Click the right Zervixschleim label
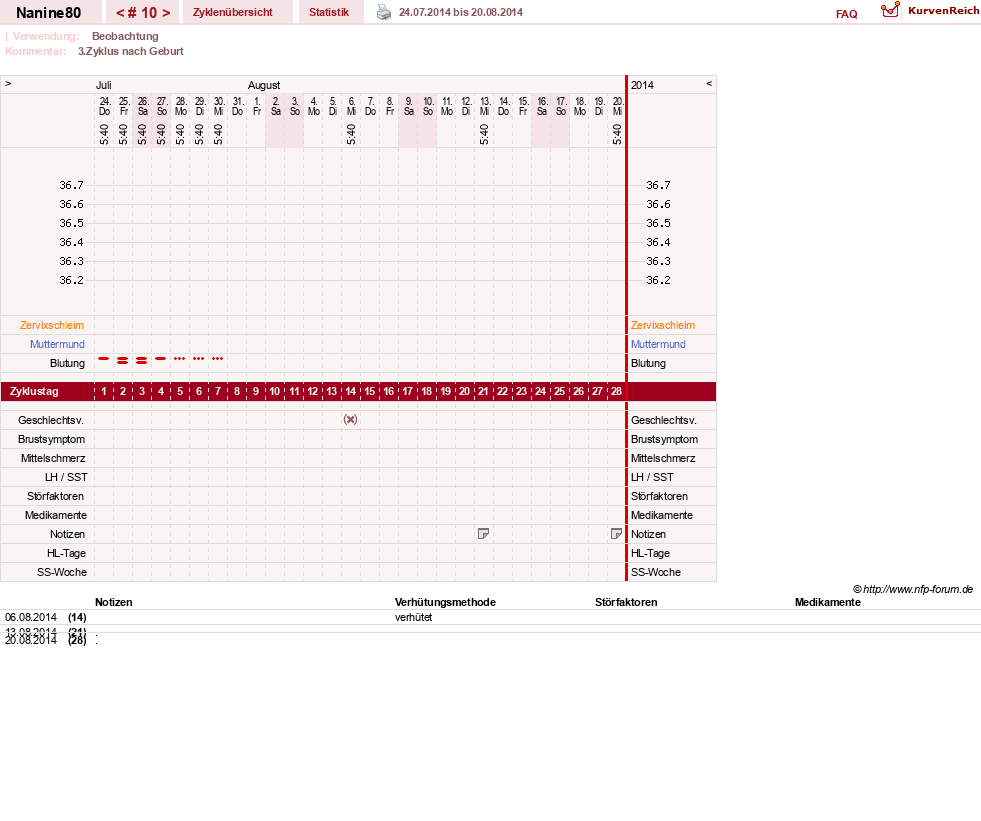981x821 pixels. [x=663, y=325]
